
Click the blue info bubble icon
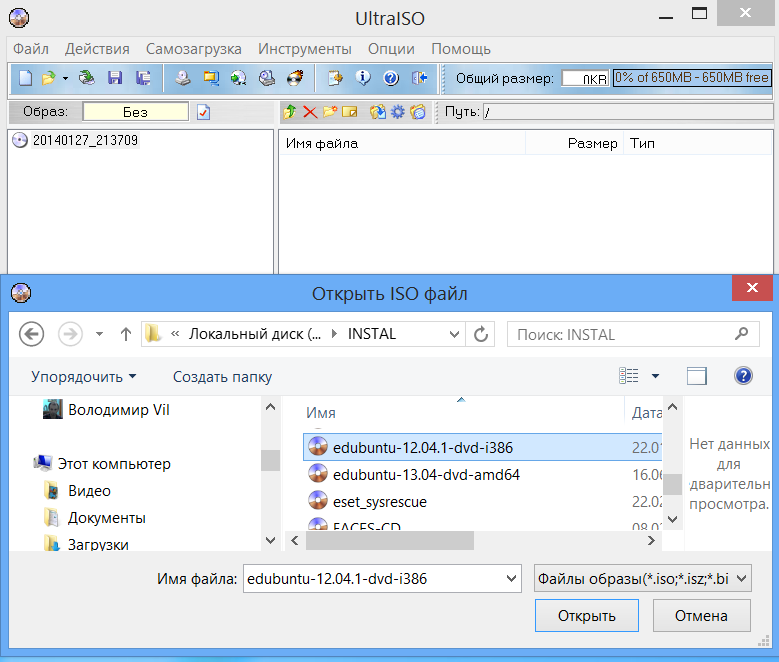(363, 78)
